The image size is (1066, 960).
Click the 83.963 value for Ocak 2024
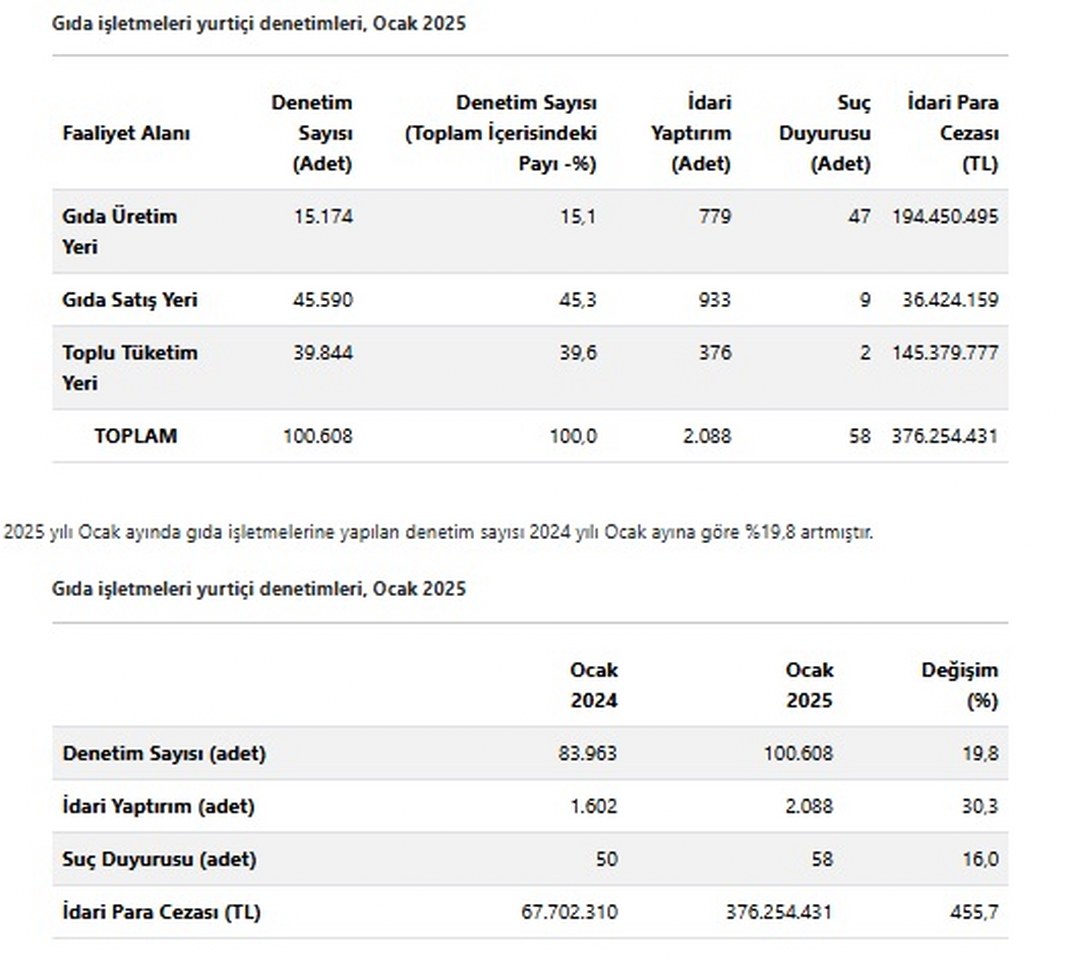coord(587,754)
